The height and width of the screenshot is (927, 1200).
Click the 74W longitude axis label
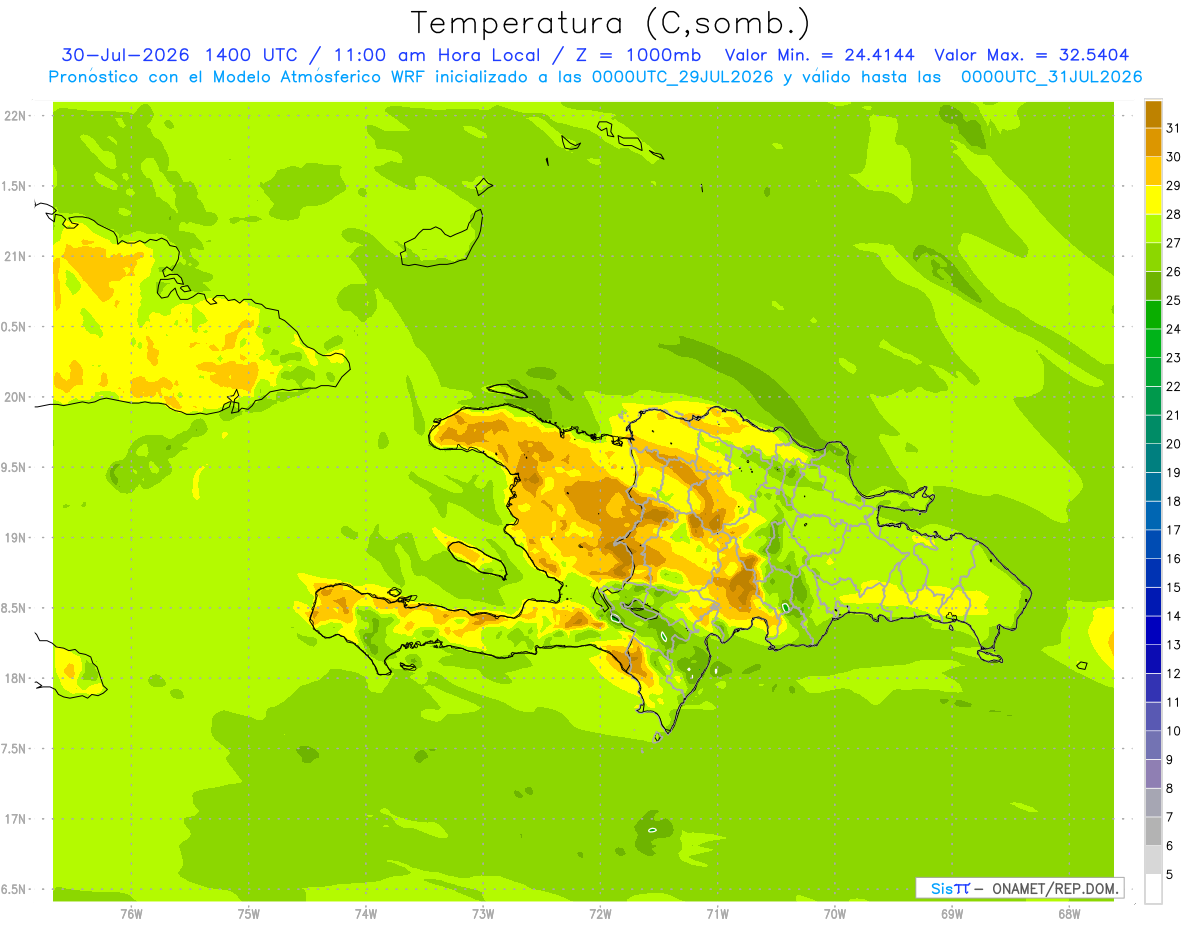[x=366, y=913]
